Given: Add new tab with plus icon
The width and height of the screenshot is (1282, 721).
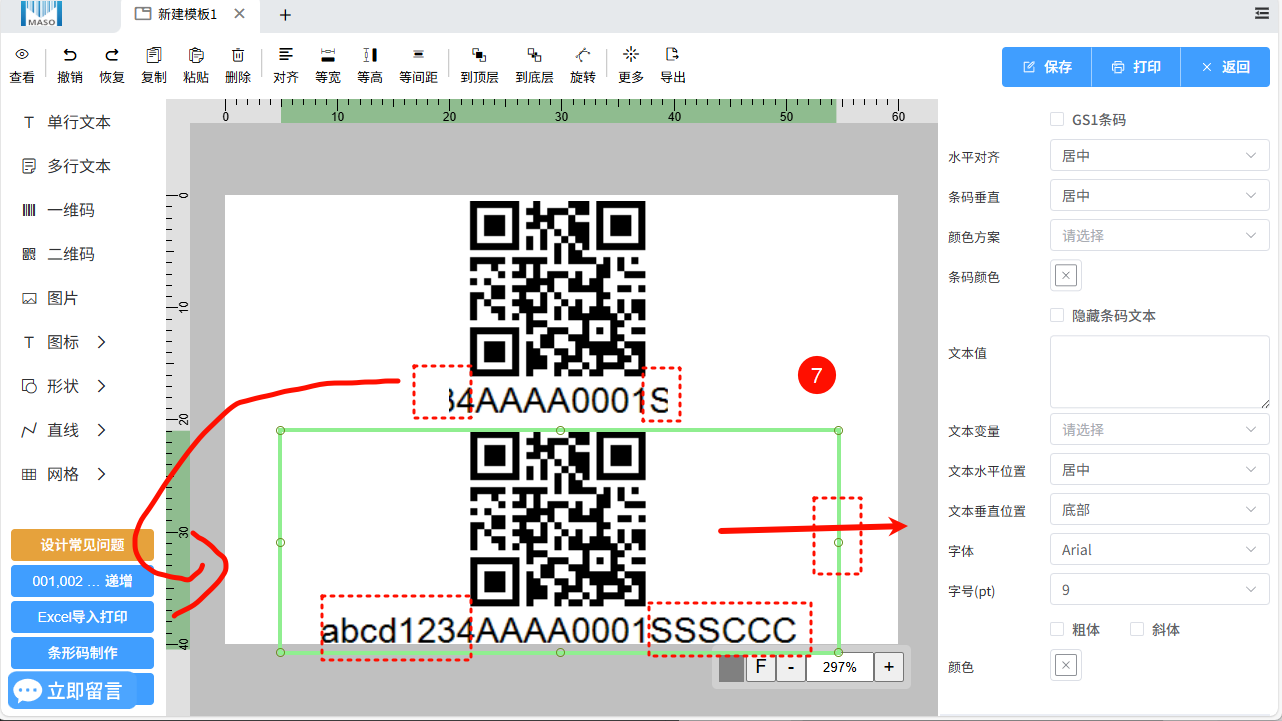Looking at the screenshot, I should tap(285, 14).
